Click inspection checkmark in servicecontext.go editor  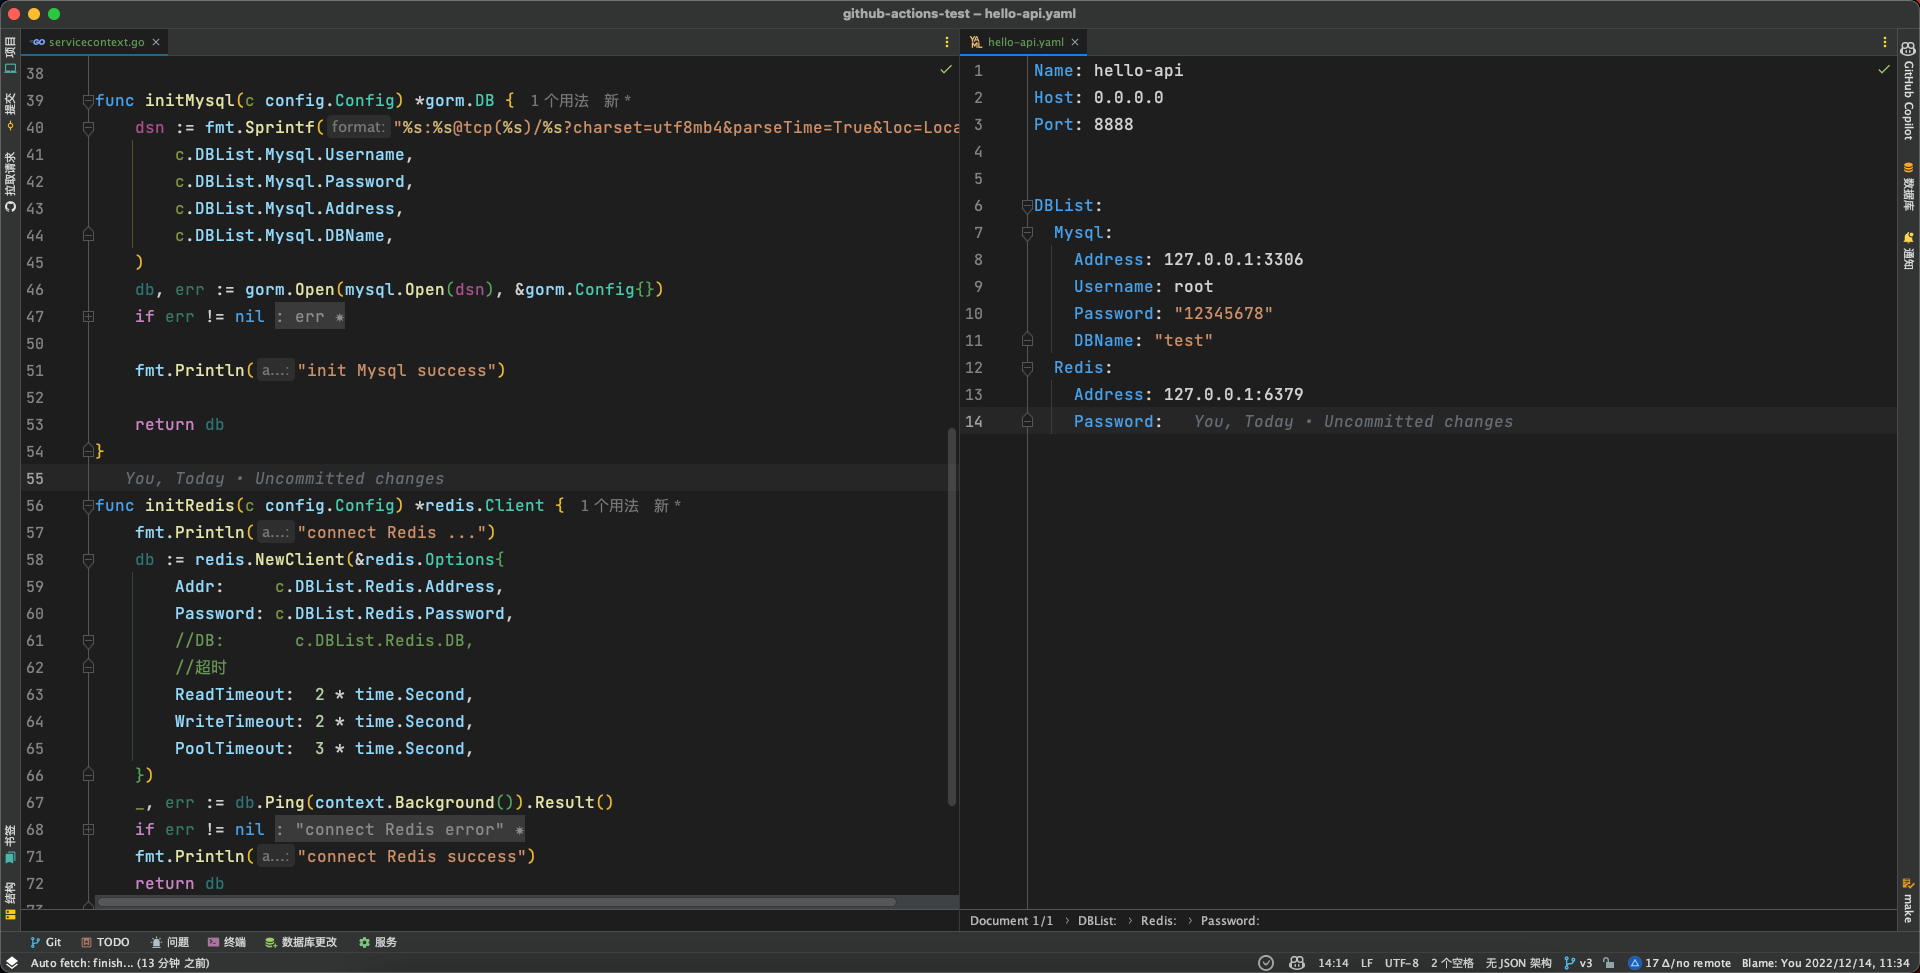946,70
